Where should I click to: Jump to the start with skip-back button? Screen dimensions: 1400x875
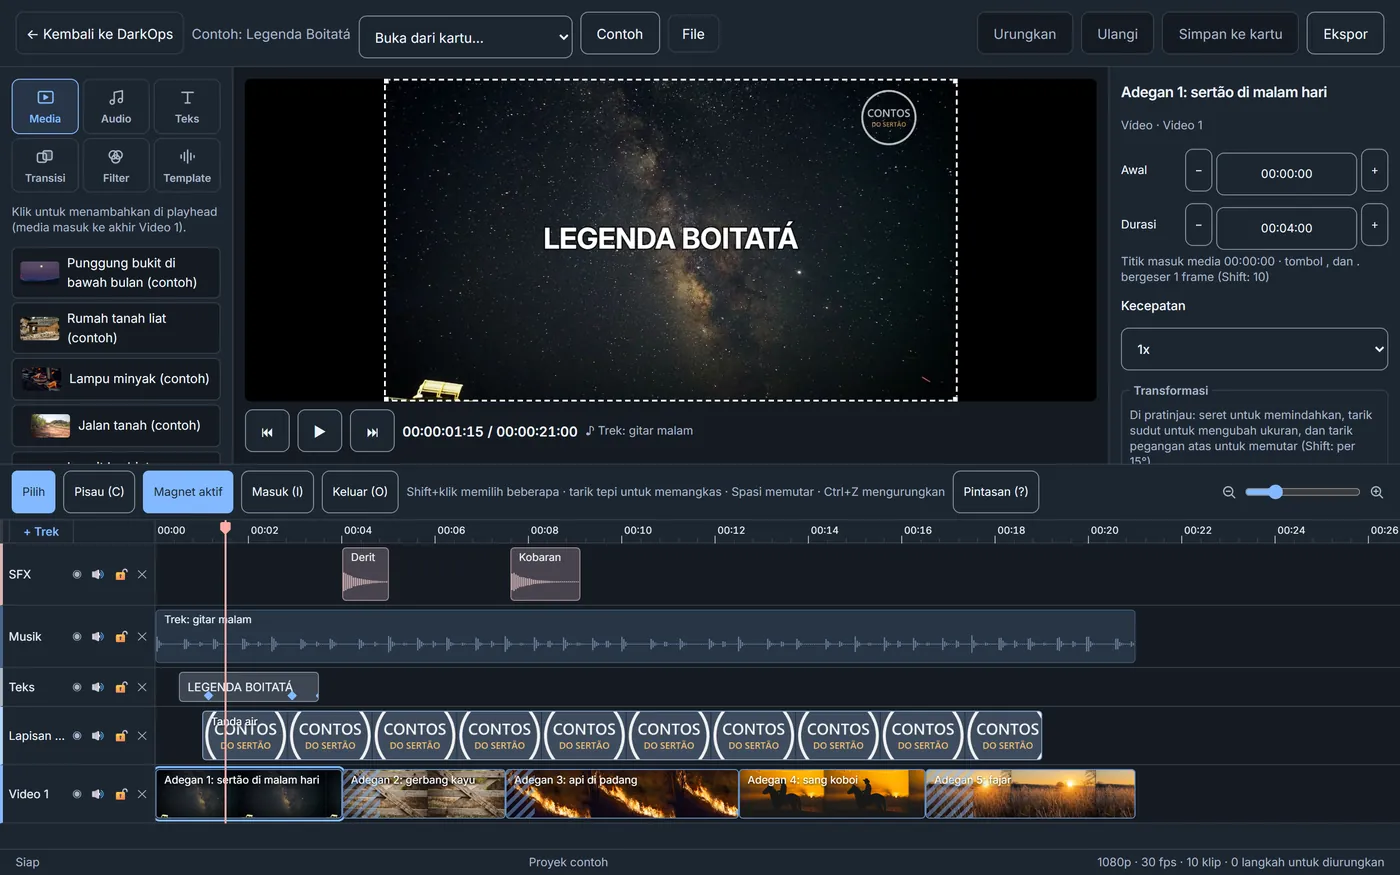pos(267,431)
